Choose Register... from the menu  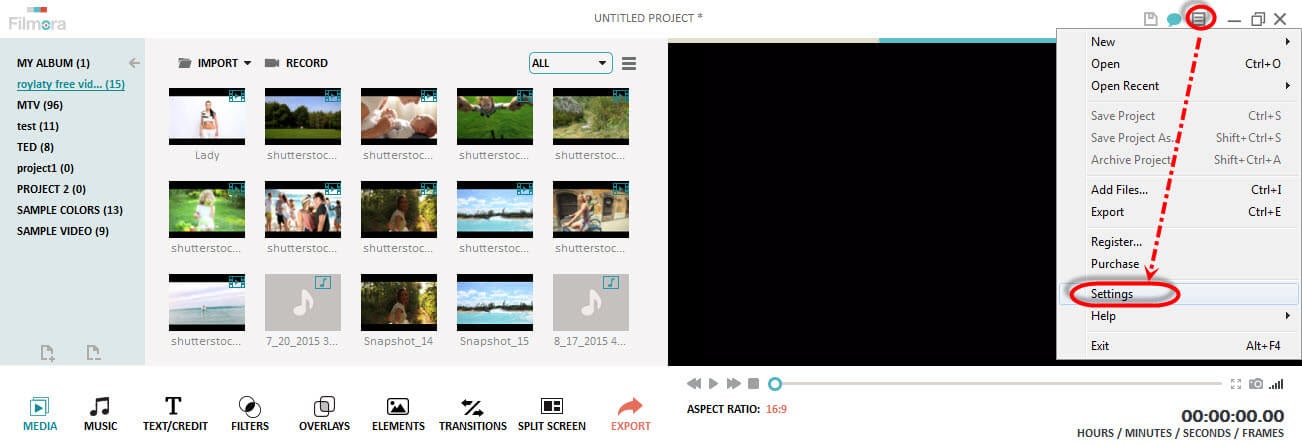tap(1177, 242)
